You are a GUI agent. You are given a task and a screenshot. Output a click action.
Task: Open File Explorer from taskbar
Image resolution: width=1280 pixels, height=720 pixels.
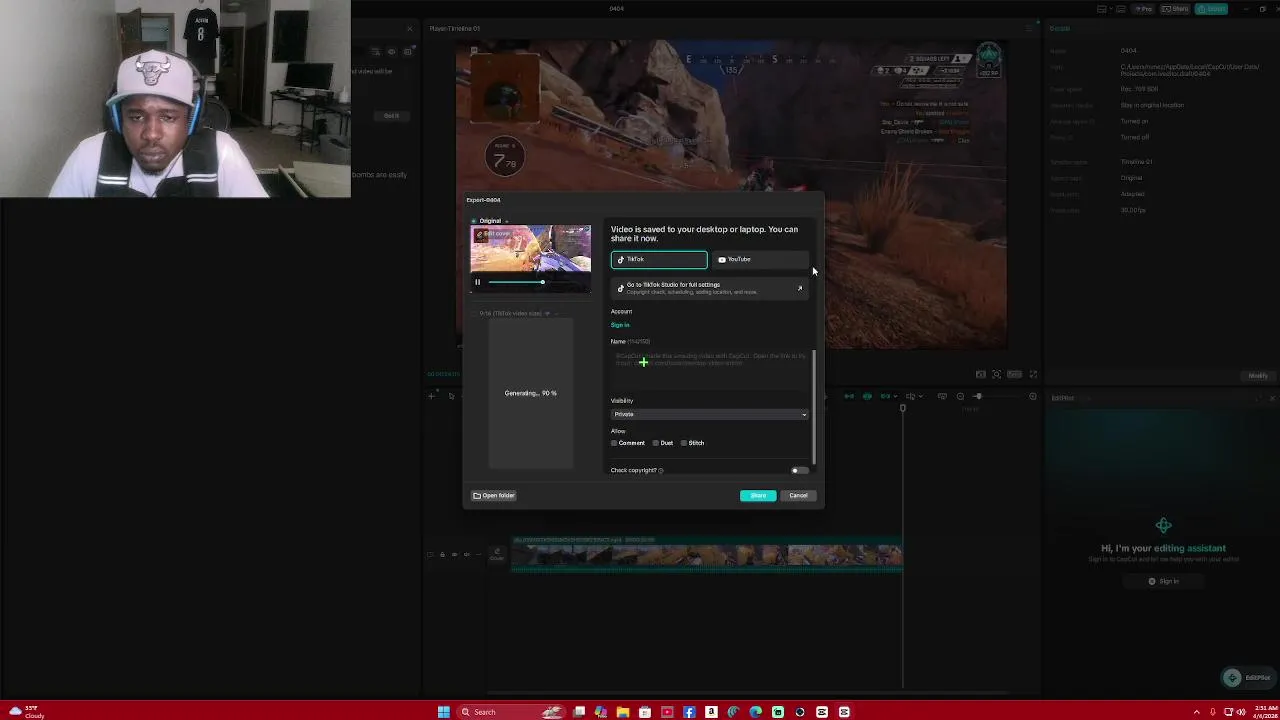click(623, 712)
